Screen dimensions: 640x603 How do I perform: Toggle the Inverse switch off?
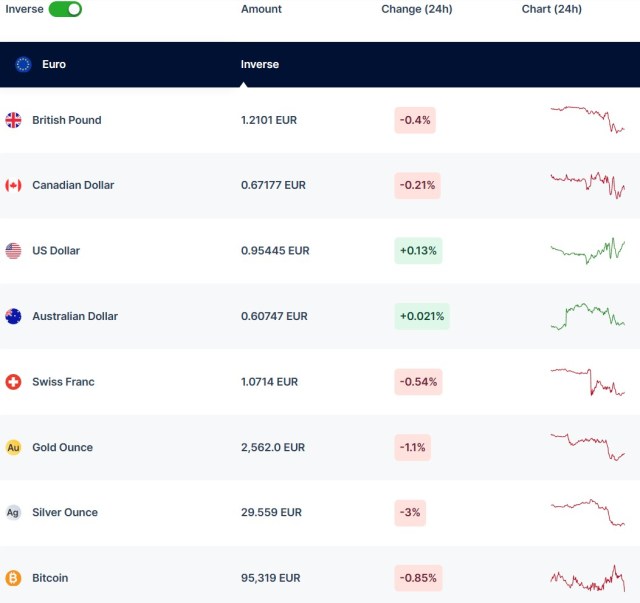[65, 9]
